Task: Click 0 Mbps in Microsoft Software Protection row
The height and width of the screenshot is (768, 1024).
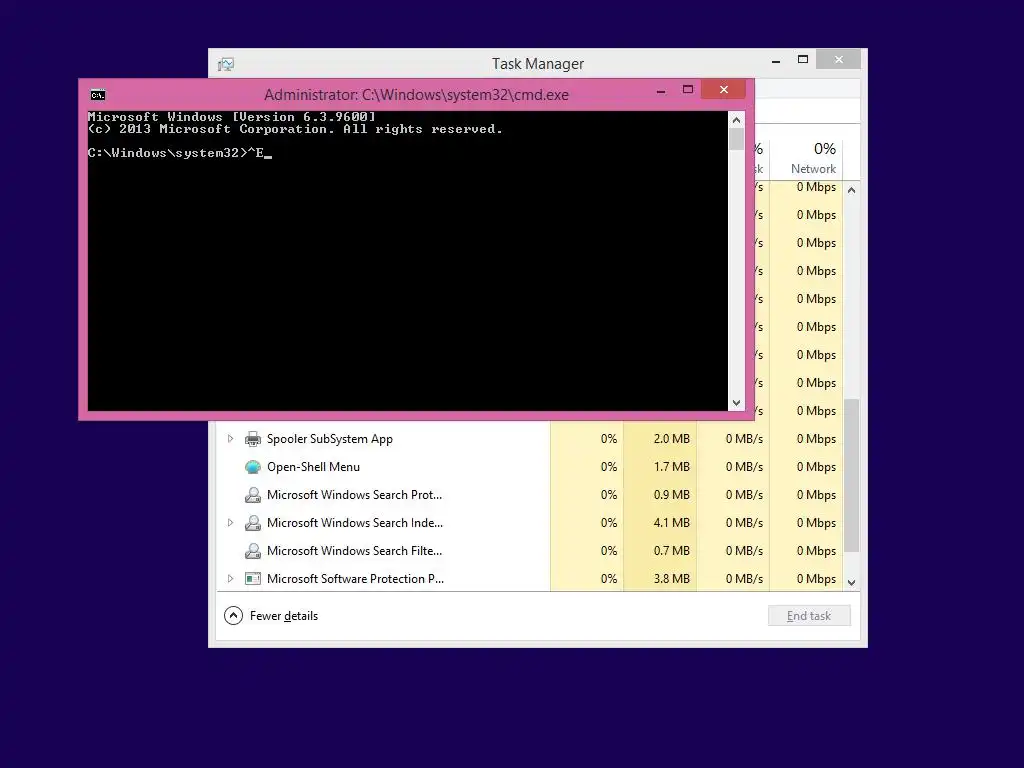Action: [816, 579]
